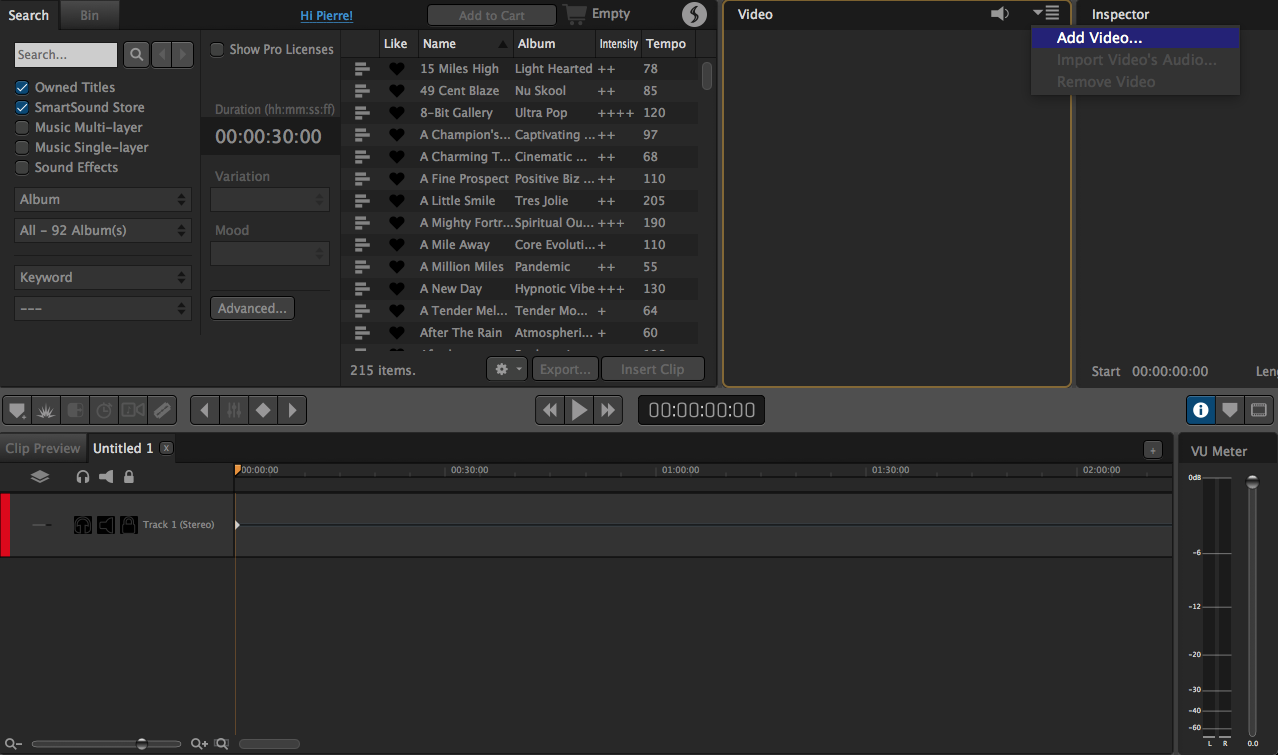
Task: Click the VU Meter volume slider knob
Action: point(1252,482)
